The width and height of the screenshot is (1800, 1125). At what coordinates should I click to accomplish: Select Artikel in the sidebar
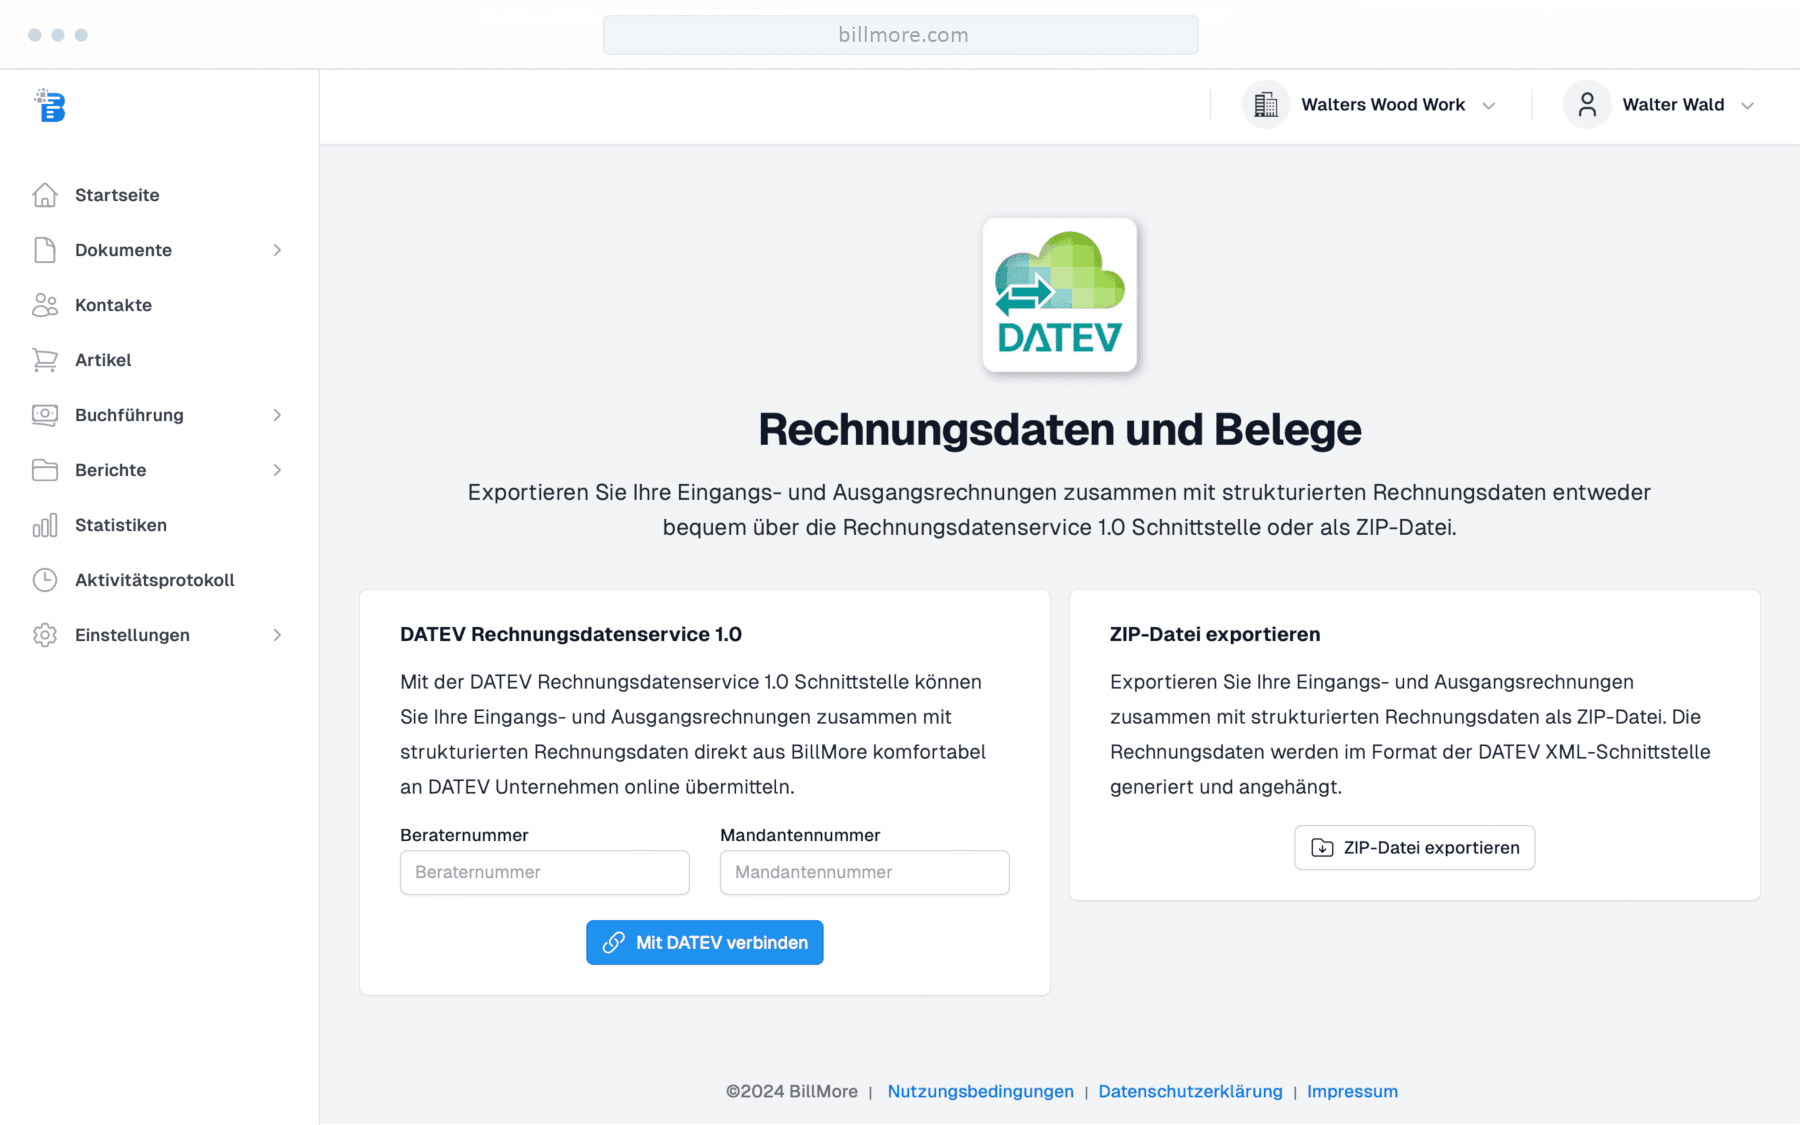pyautogui.click(x=103, y=360)
